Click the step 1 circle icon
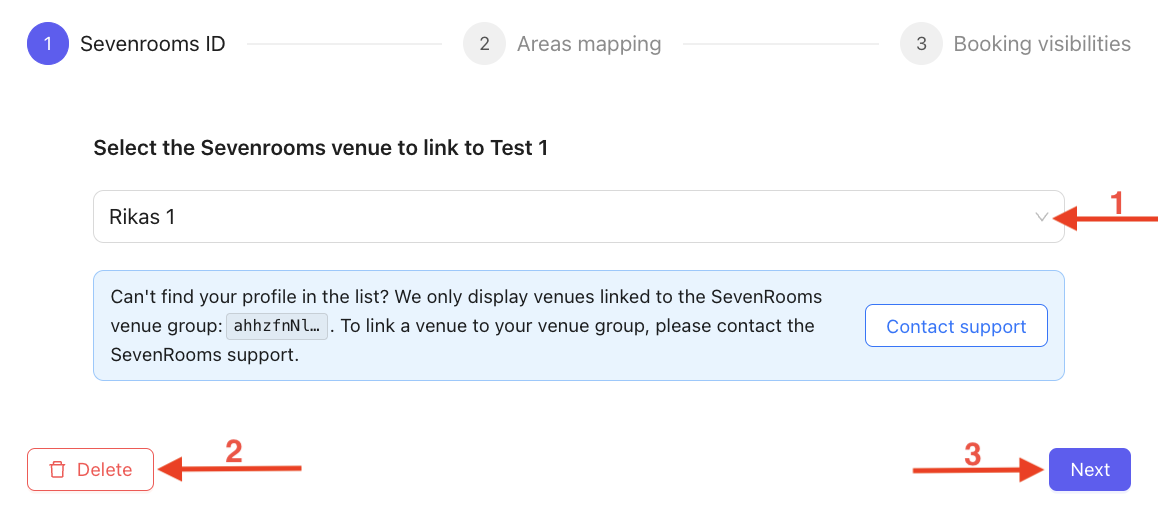This screenshot has height=524, width=1158. 47,44
